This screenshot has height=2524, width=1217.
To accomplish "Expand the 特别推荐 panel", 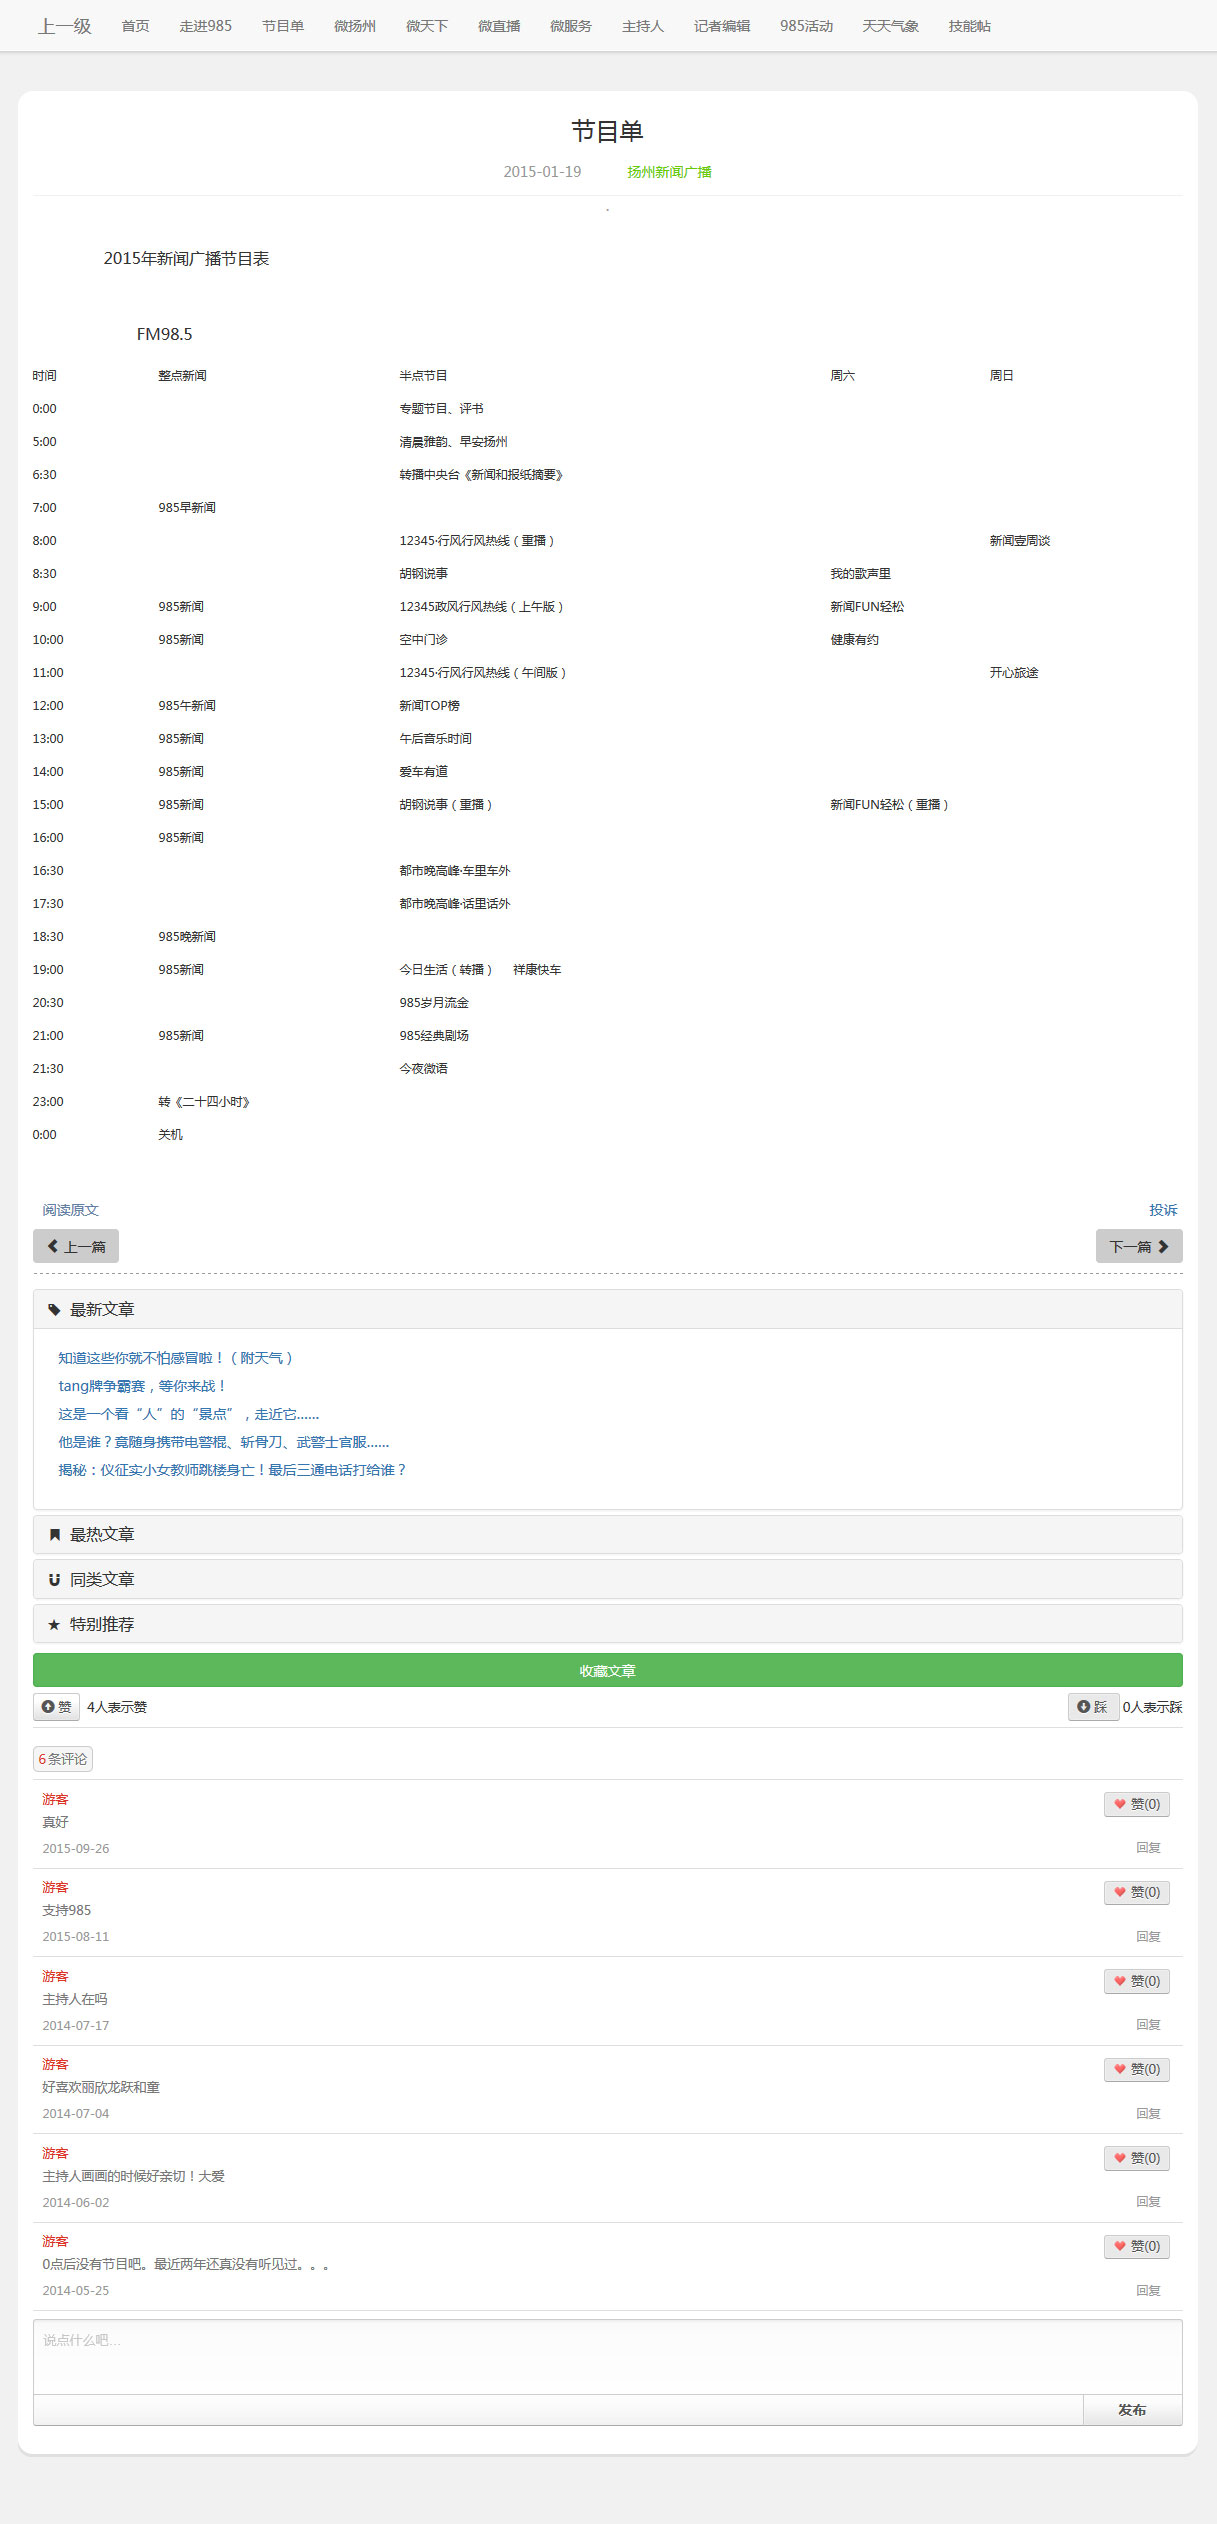I will 608,1624.
